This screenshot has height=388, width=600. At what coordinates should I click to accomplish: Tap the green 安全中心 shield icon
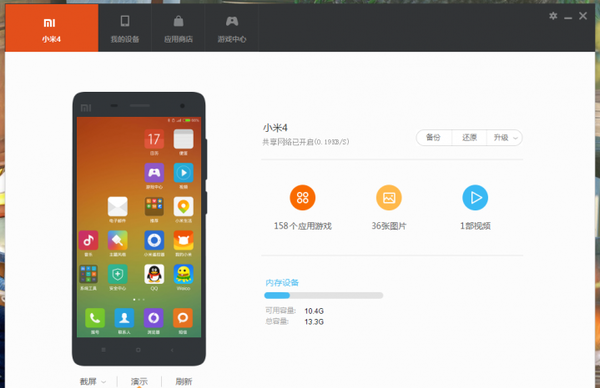[x=117, y=274]
